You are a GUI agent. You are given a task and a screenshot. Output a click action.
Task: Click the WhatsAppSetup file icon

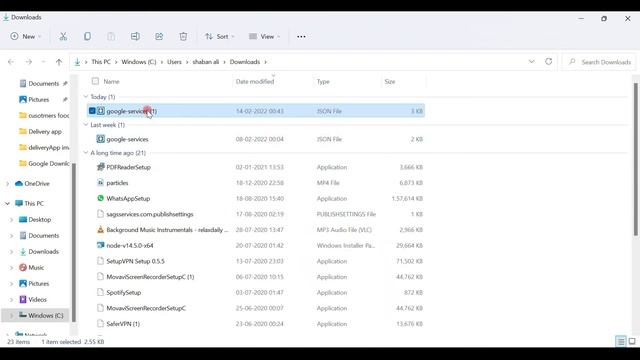pos(100,198)
